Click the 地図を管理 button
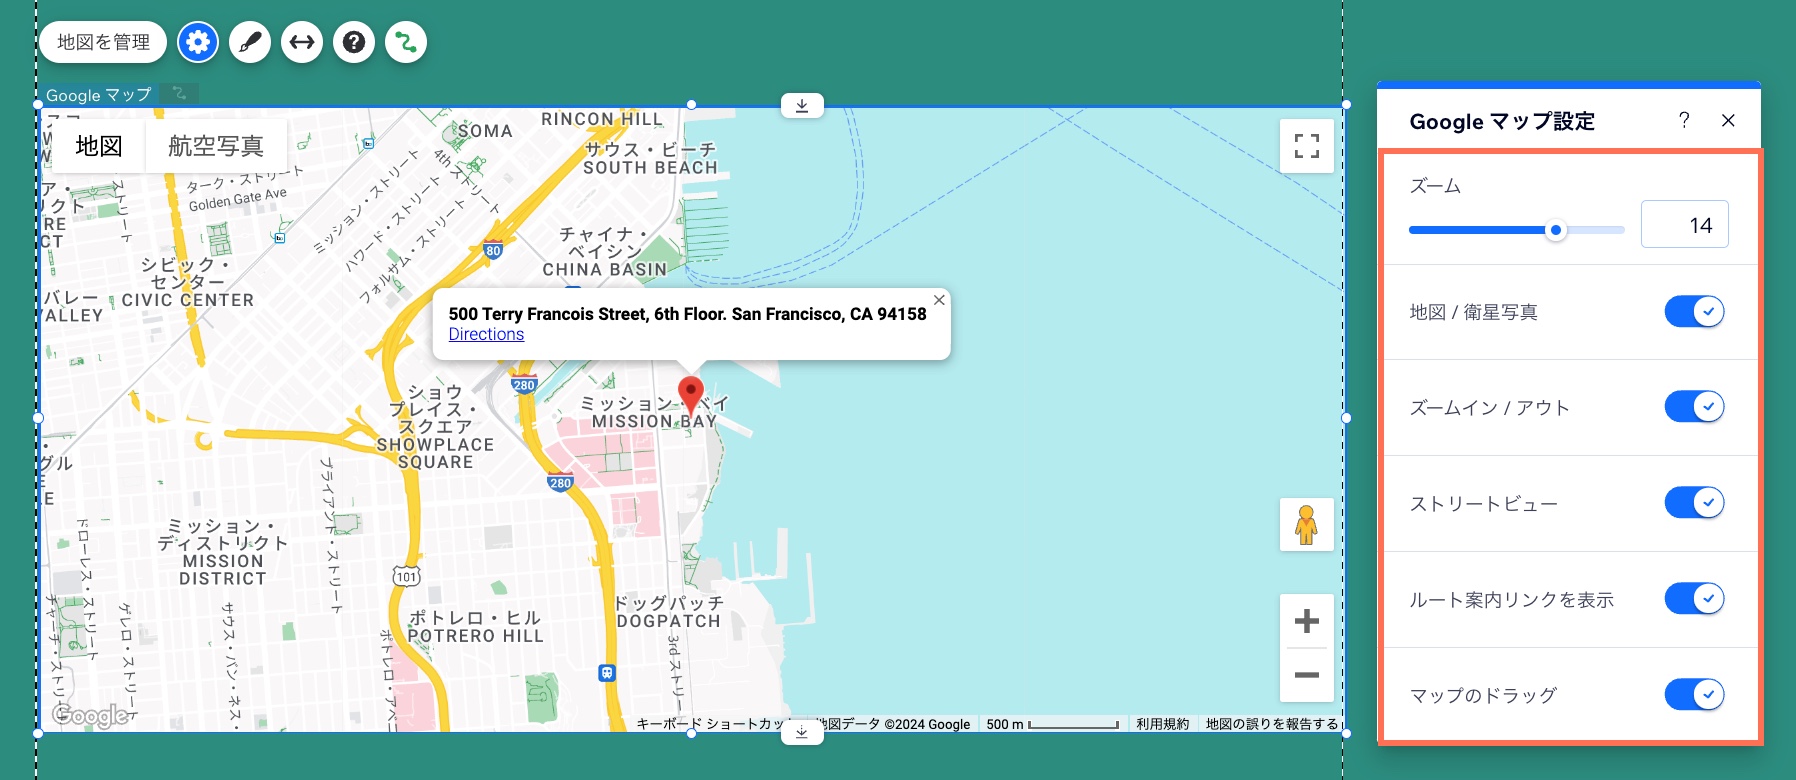Screen dimensions: 1796x780 [x=103, y=42]
